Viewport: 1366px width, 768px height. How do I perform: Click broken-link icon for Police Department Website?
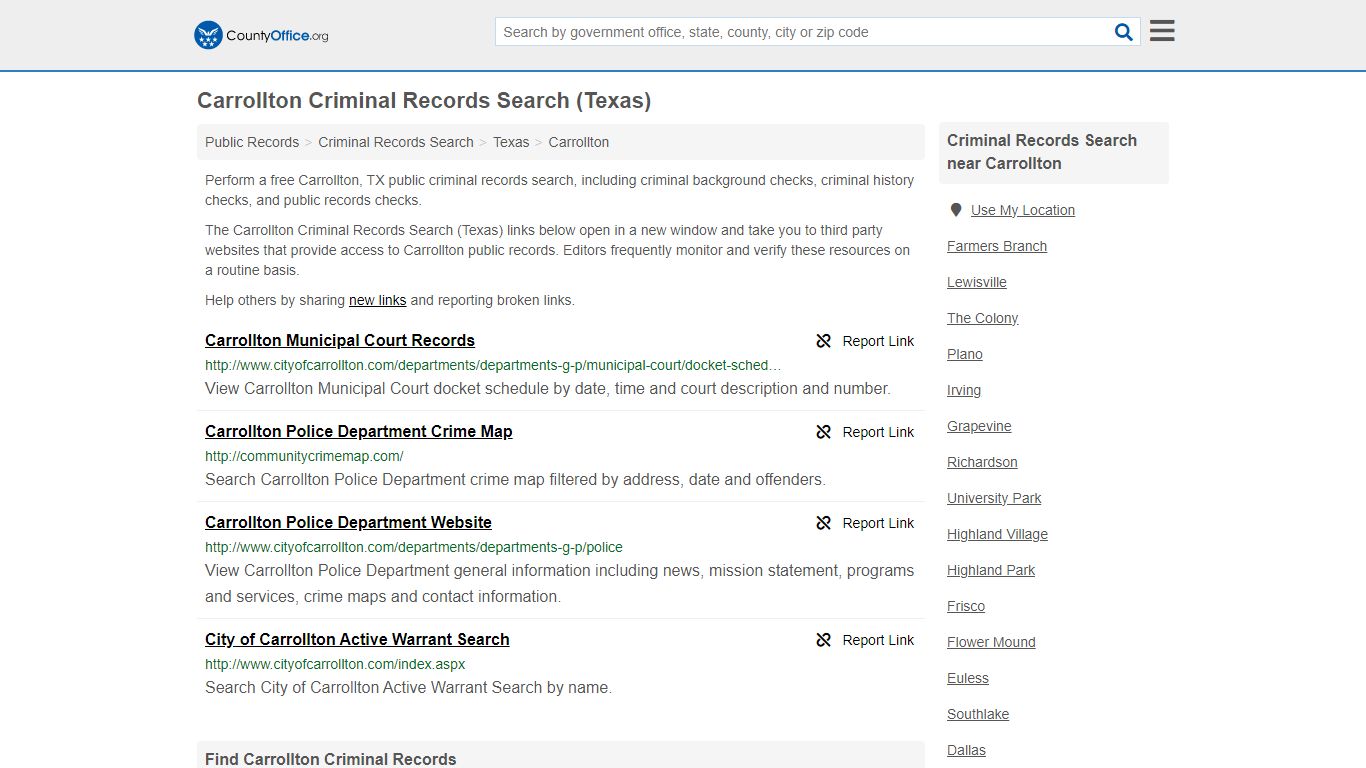(x=824, y=523)
